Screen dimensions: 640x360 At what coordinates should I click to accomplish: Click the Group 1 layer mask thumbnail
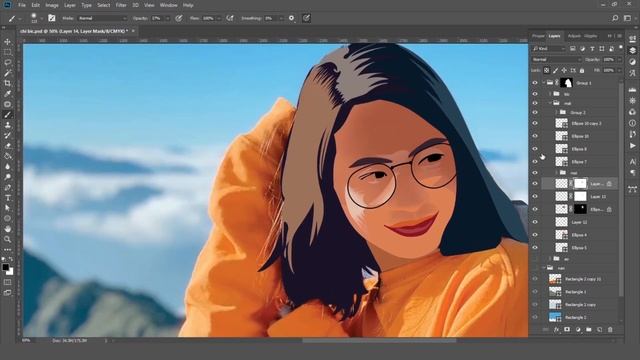[566, 83]
